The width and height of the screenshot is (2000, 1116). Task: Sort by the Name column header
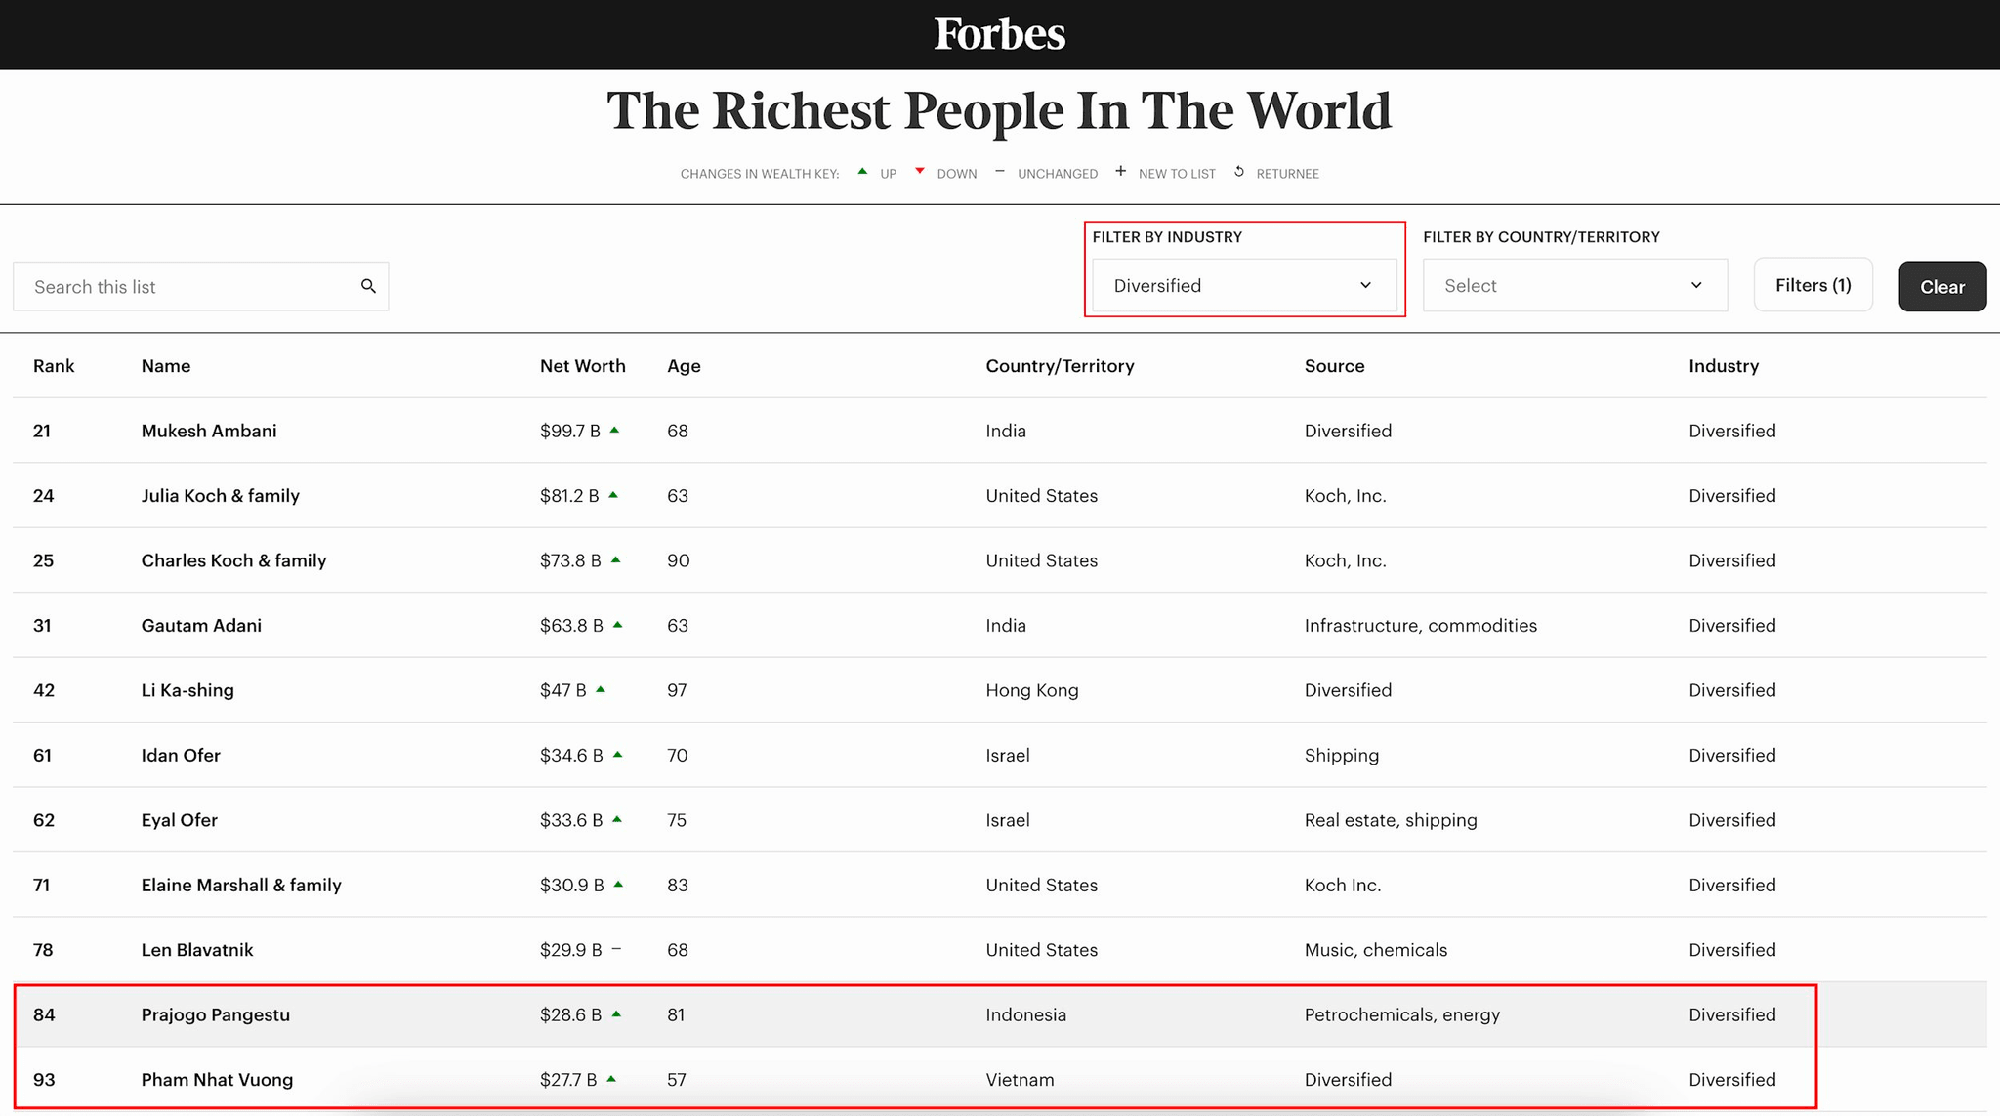166,366
